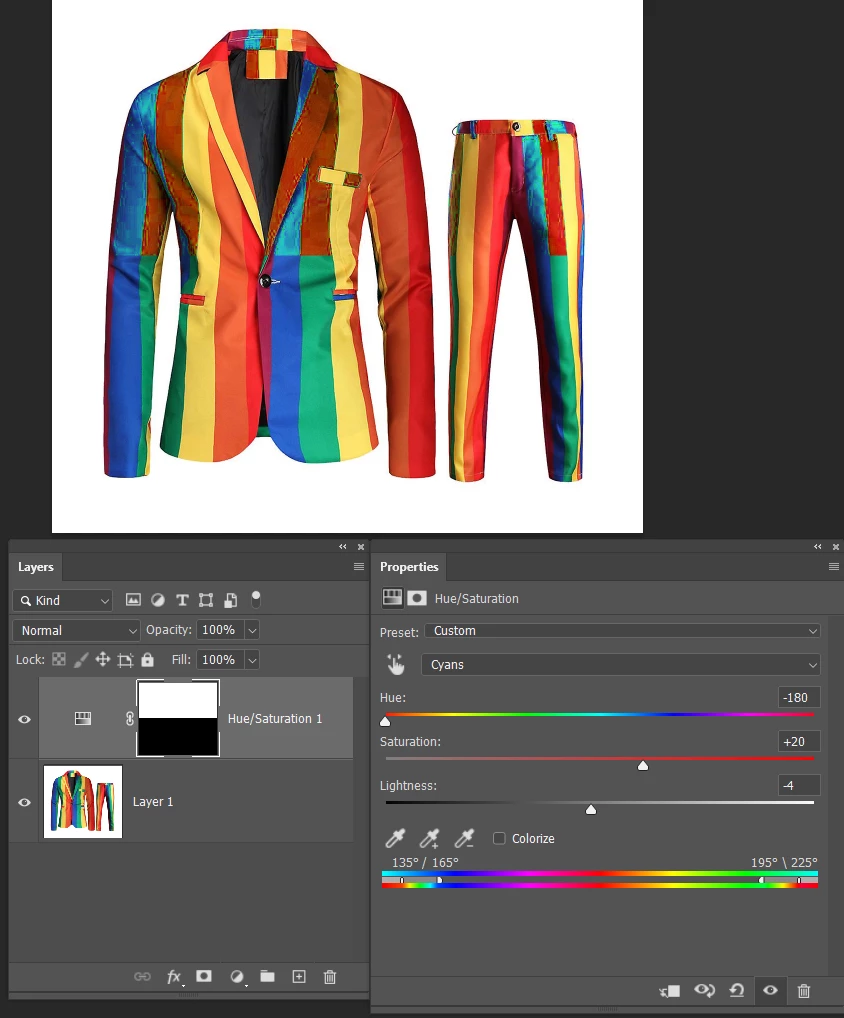Image resolution: width=844 pixels, height=1018 pixels.
Task: Open the Kind filter dropdown
Action: [62, 601]
